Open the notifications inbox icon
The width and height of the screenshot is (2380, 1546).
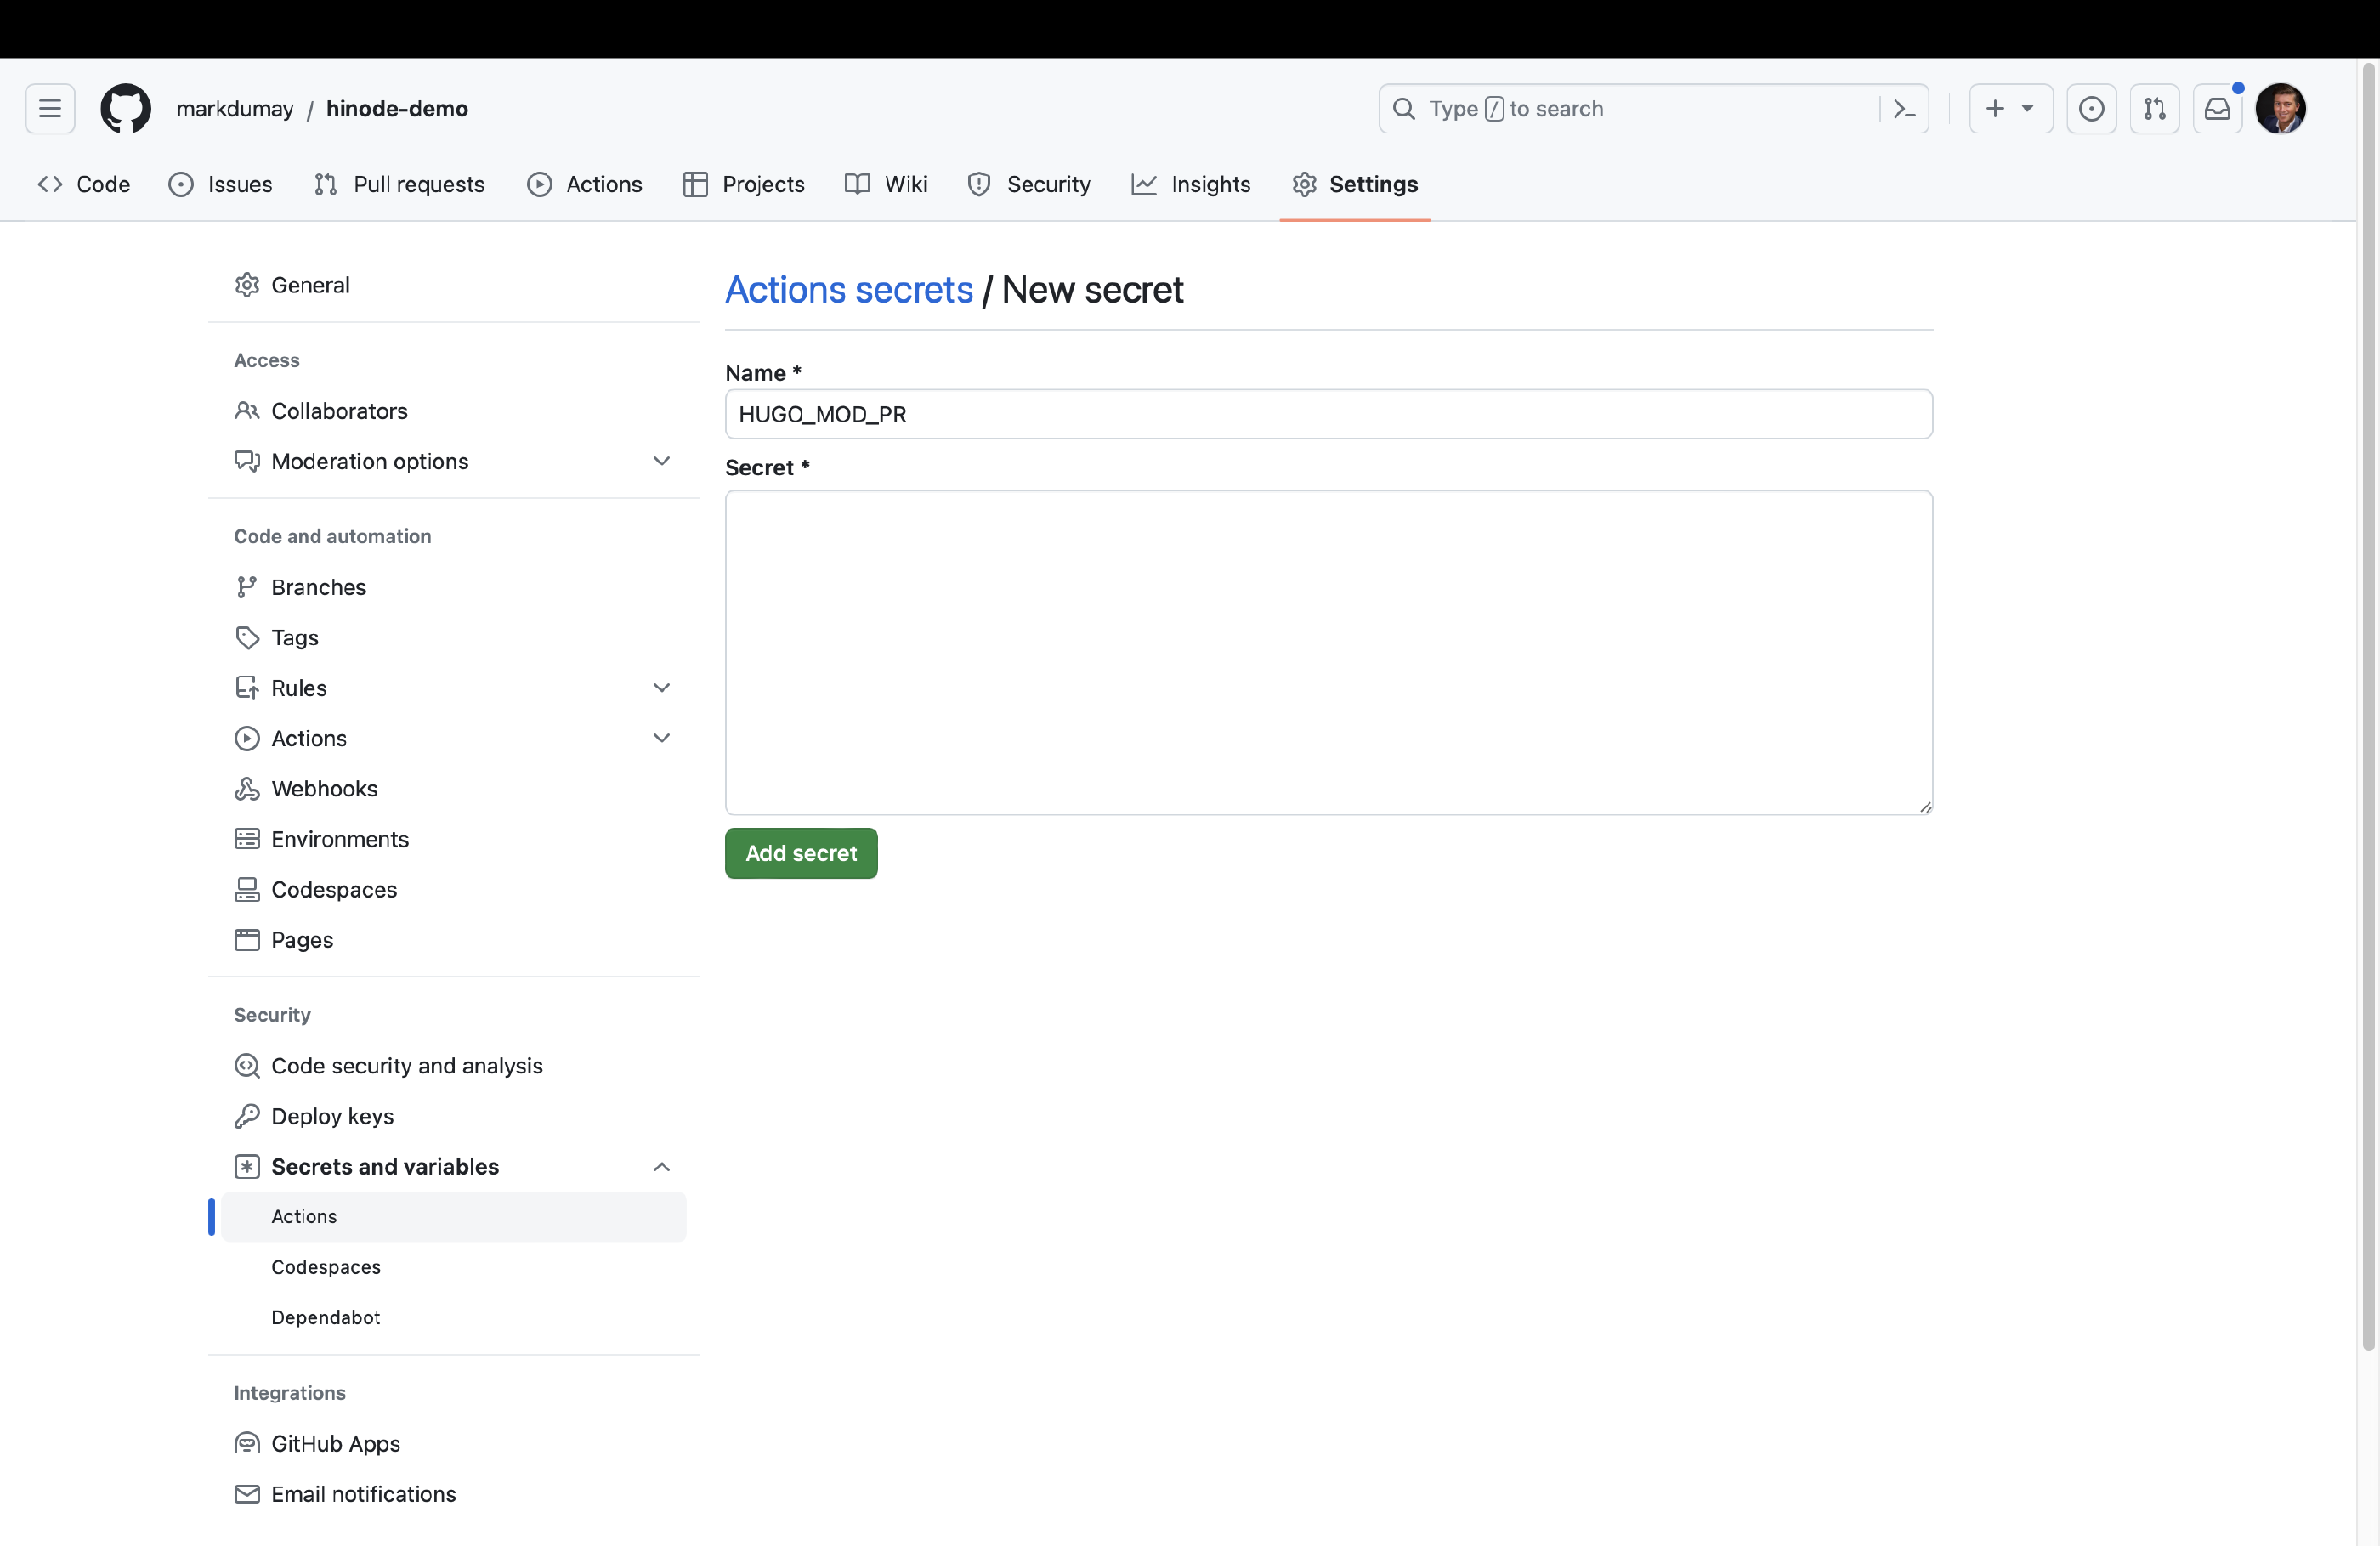tap(2217, 109)
